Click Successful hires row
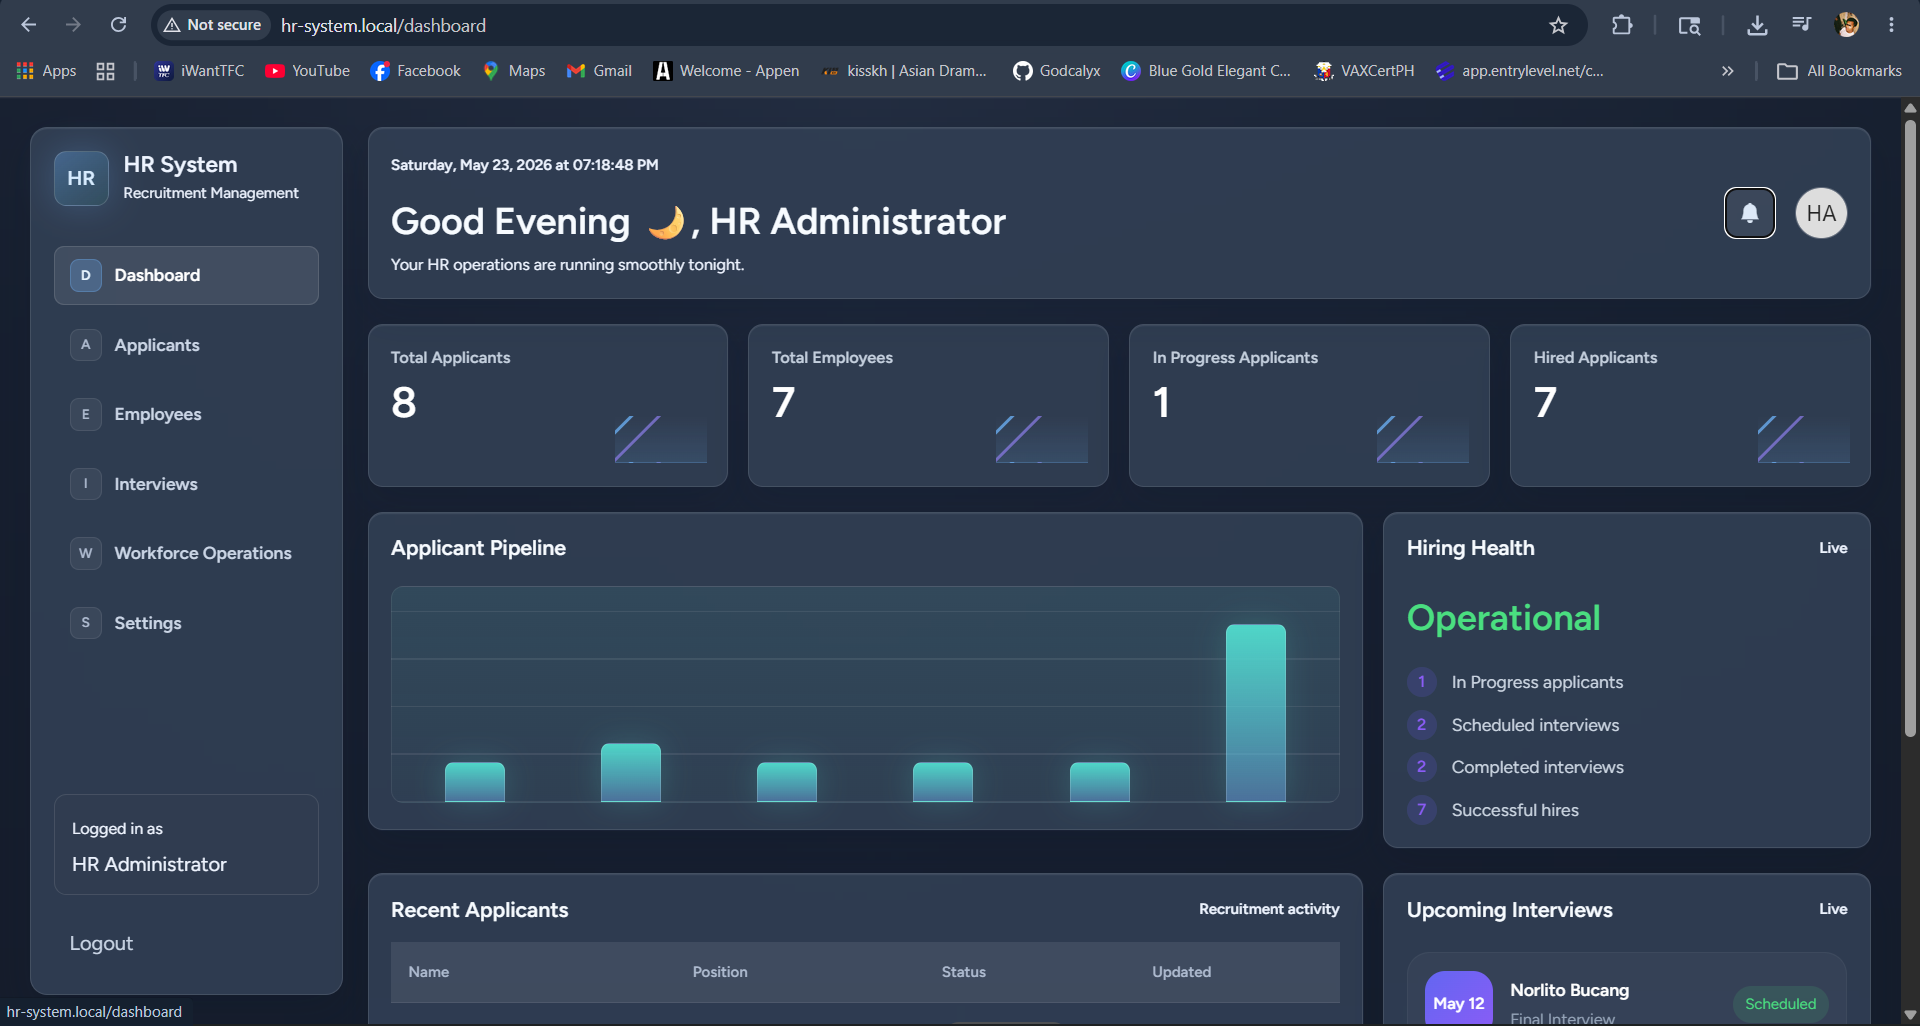This screenshot has width=1920, height=1026. coord(1626,810)
